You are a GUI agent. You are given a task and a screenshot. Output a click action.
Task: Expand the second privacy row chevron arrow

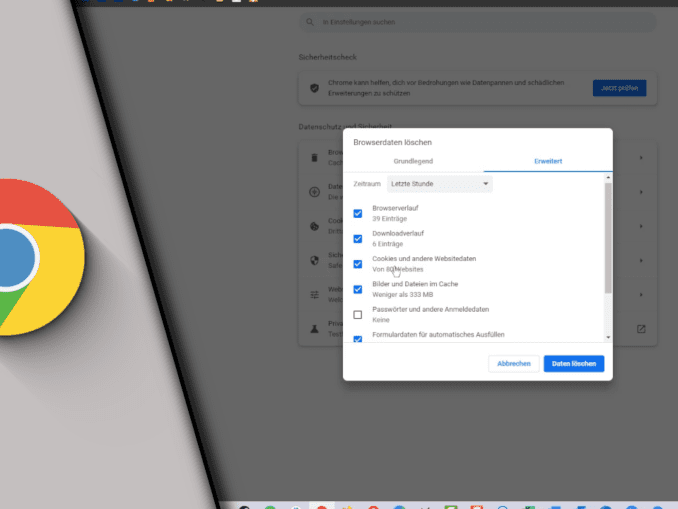point(641,191)
